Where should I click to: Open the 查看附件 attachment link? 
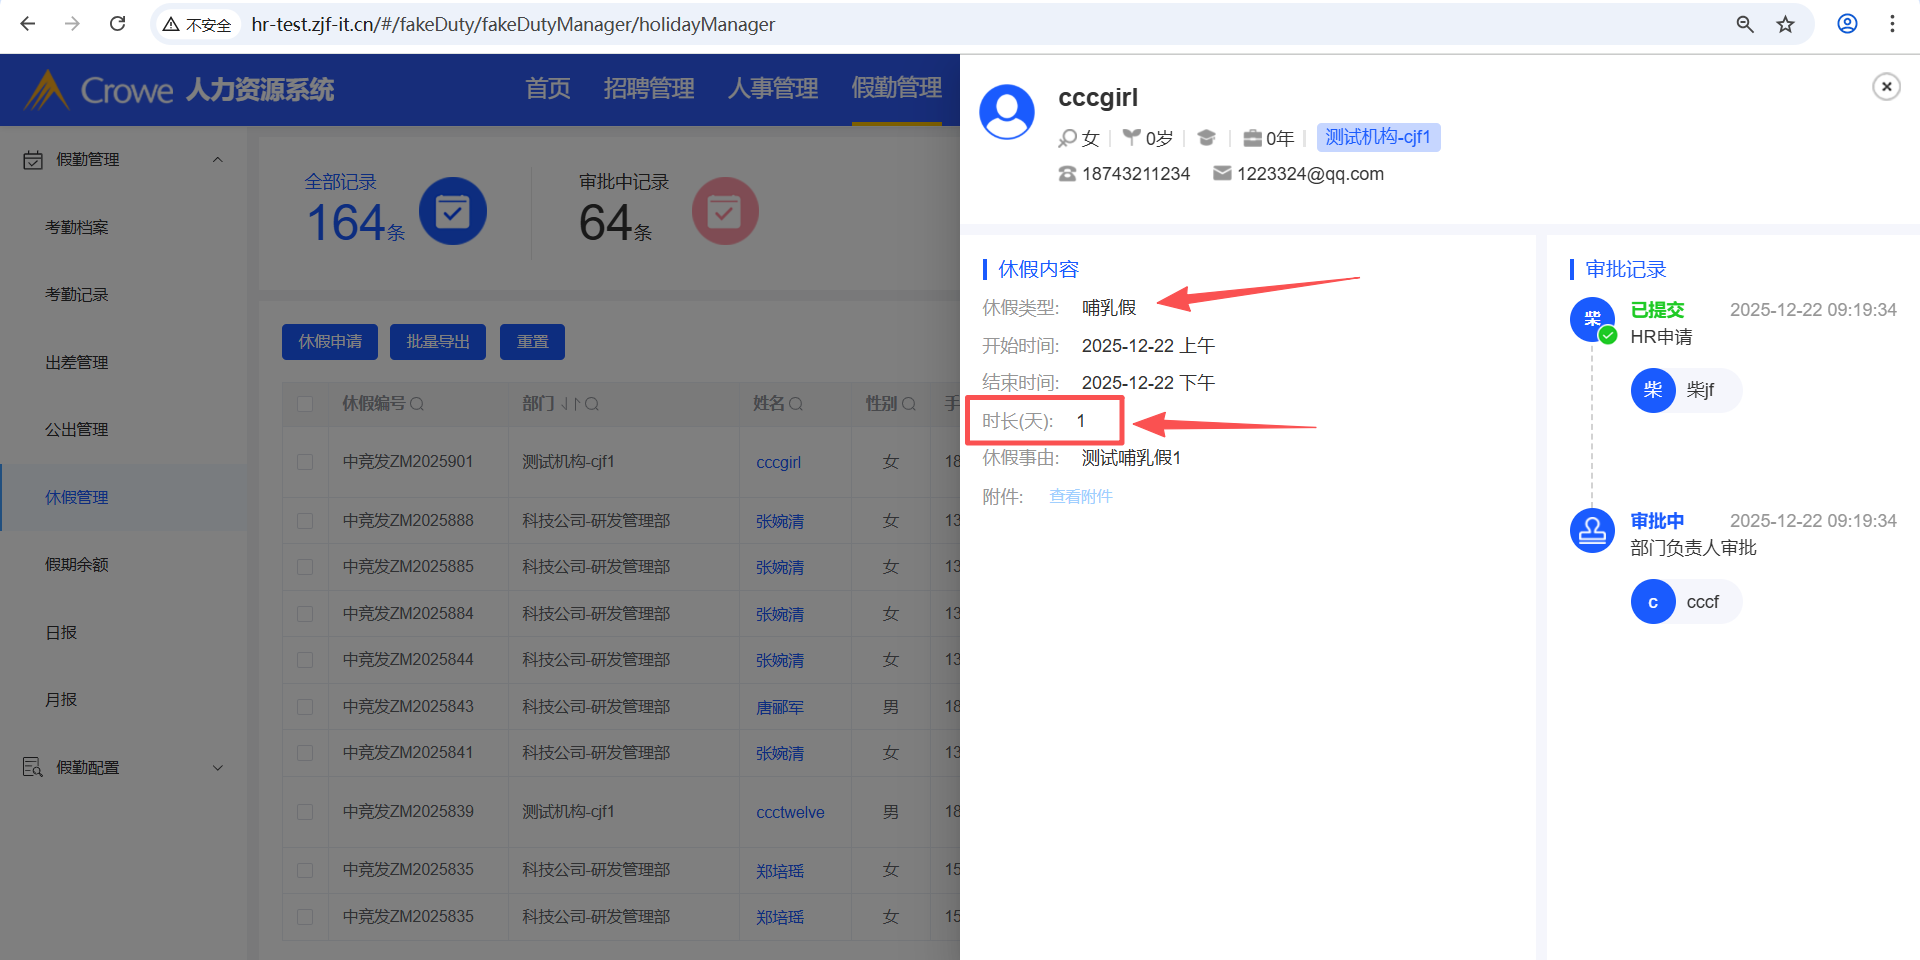pyautogui.click(x=1080, y=497)
